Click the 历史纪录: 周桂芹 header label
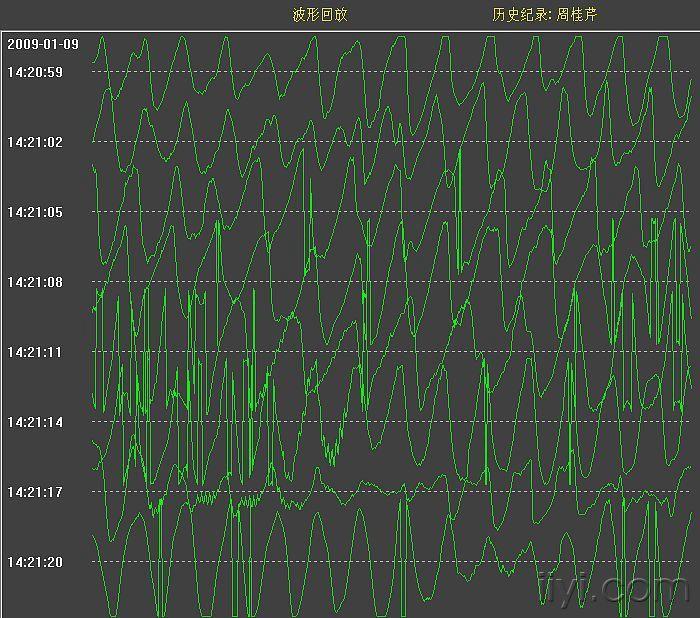 pos(544,15)
